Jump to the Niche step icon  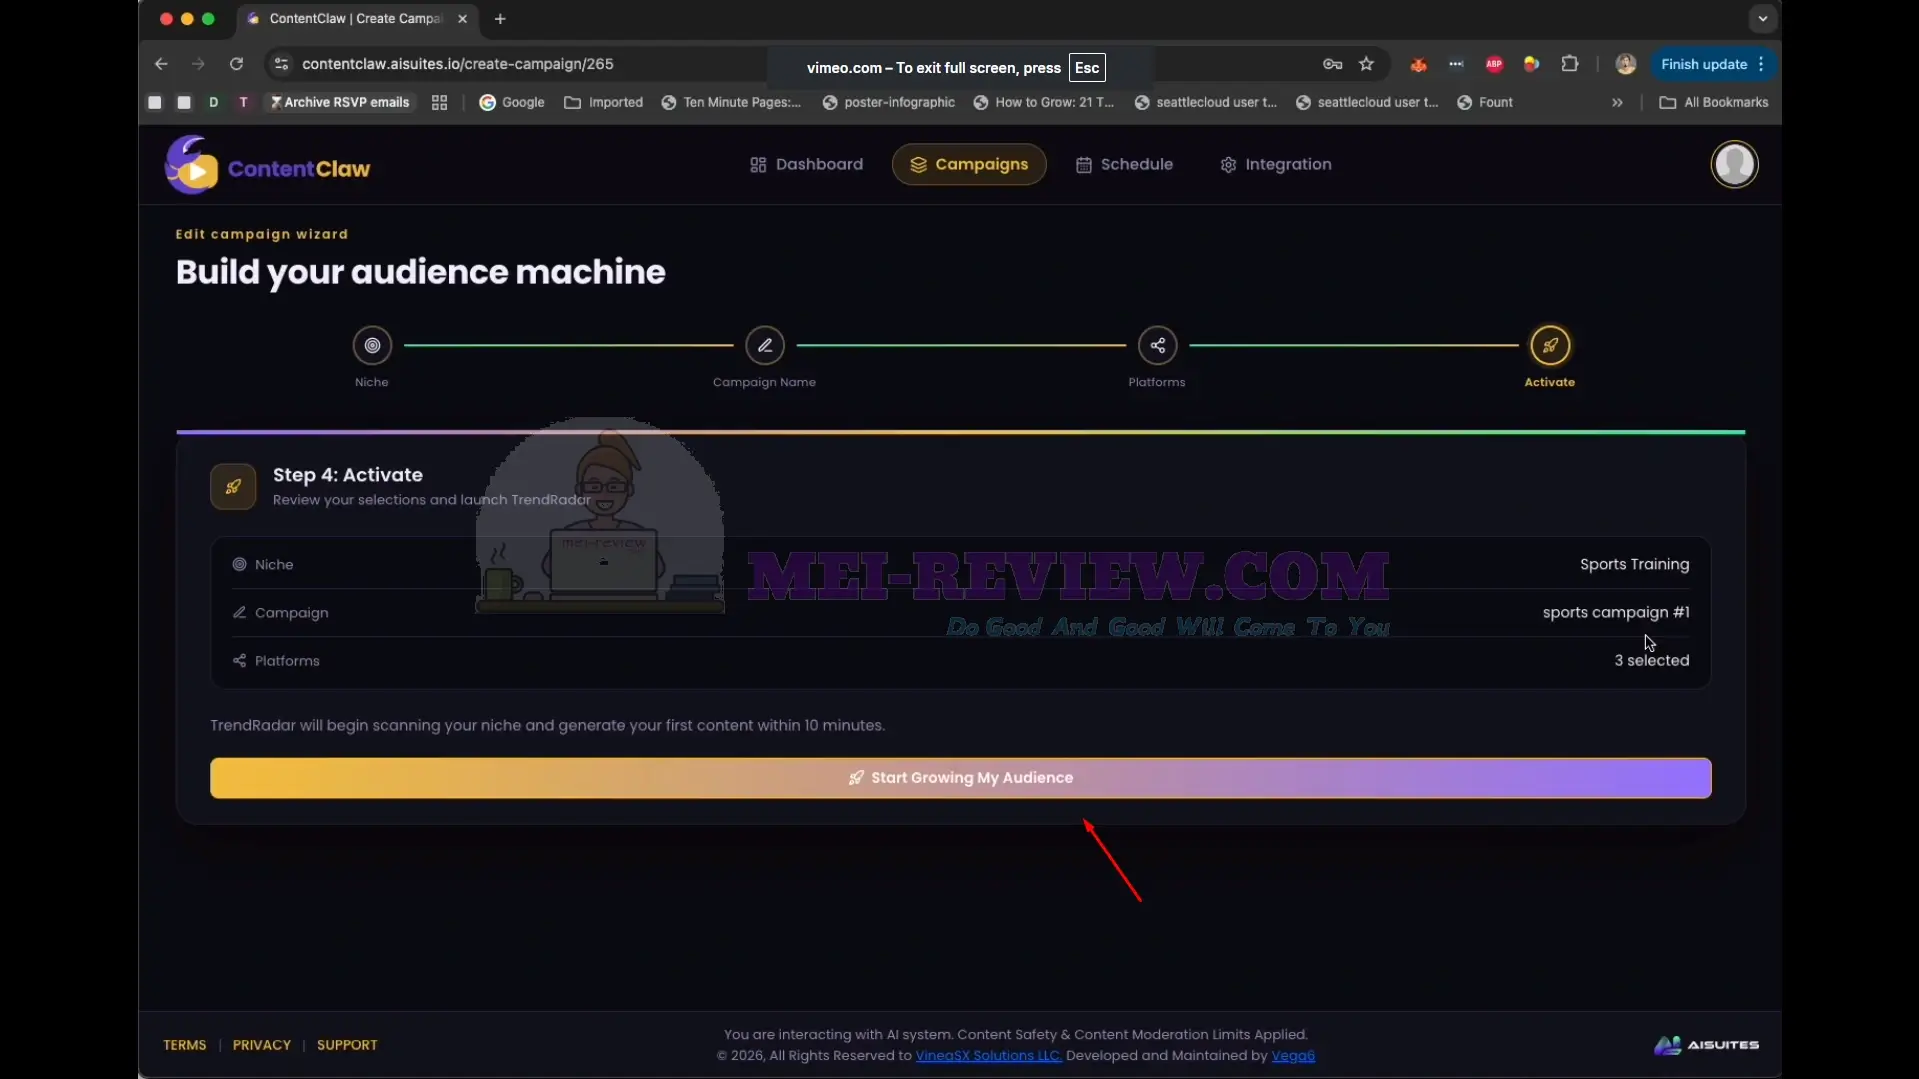372,345
